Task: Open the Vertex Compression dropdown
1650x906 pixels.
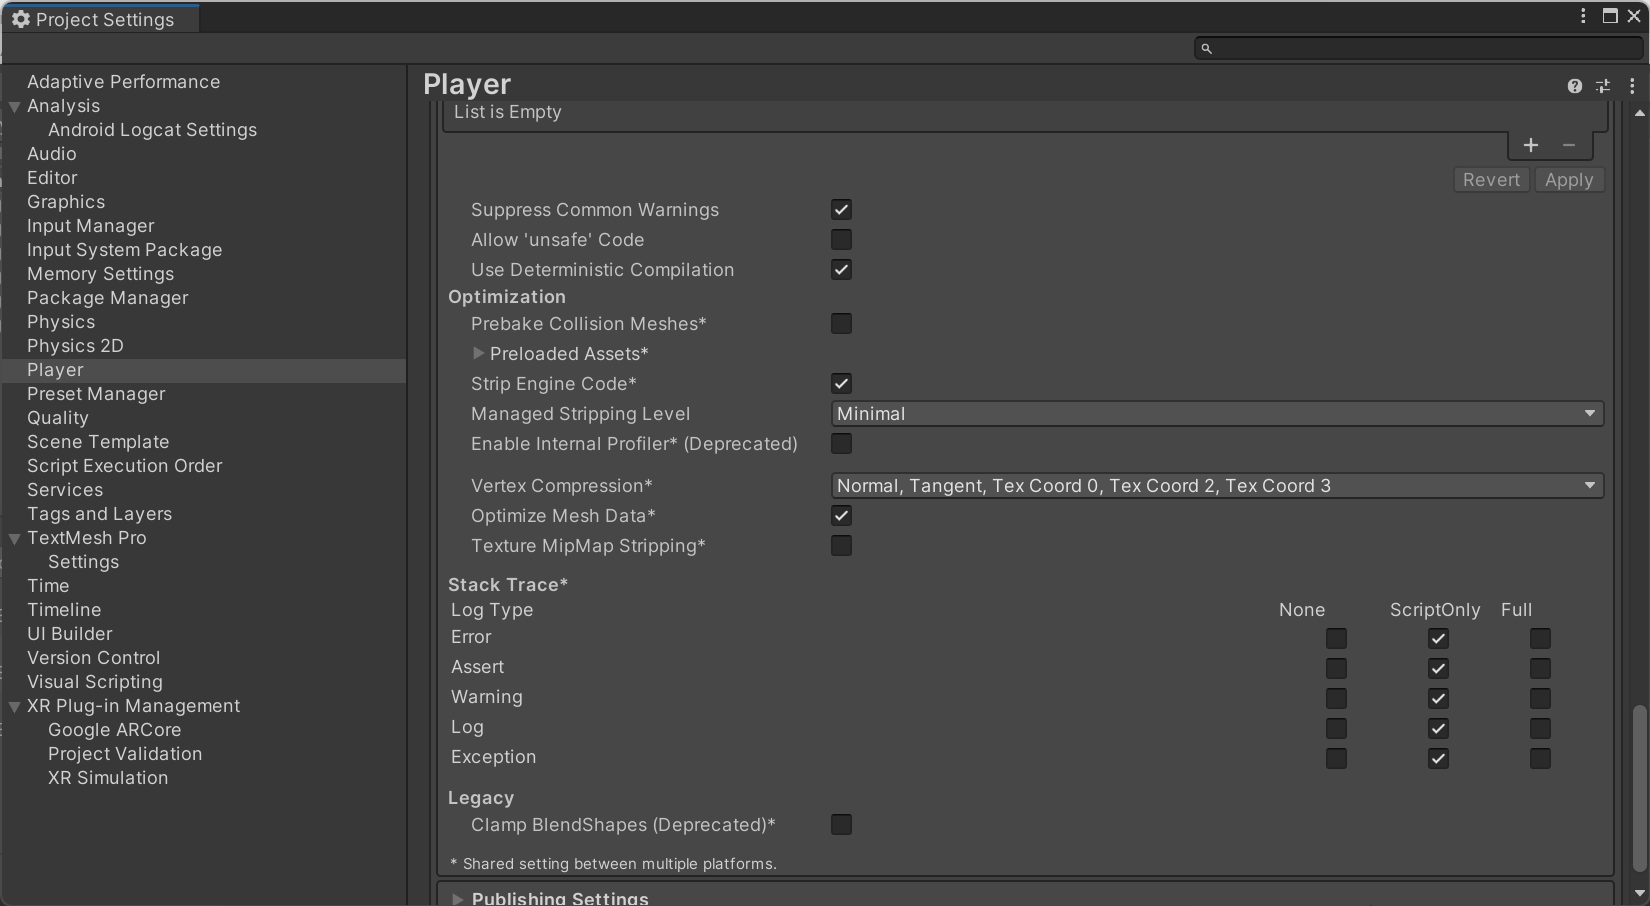Action: coord(1216,486)
